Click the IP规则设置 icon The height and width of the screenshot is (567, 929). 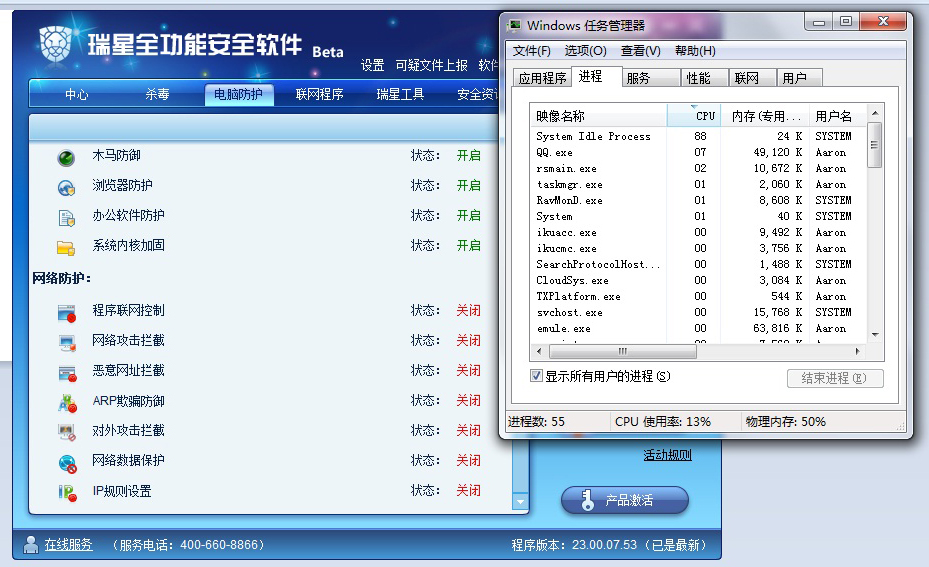tap(67, 493)
